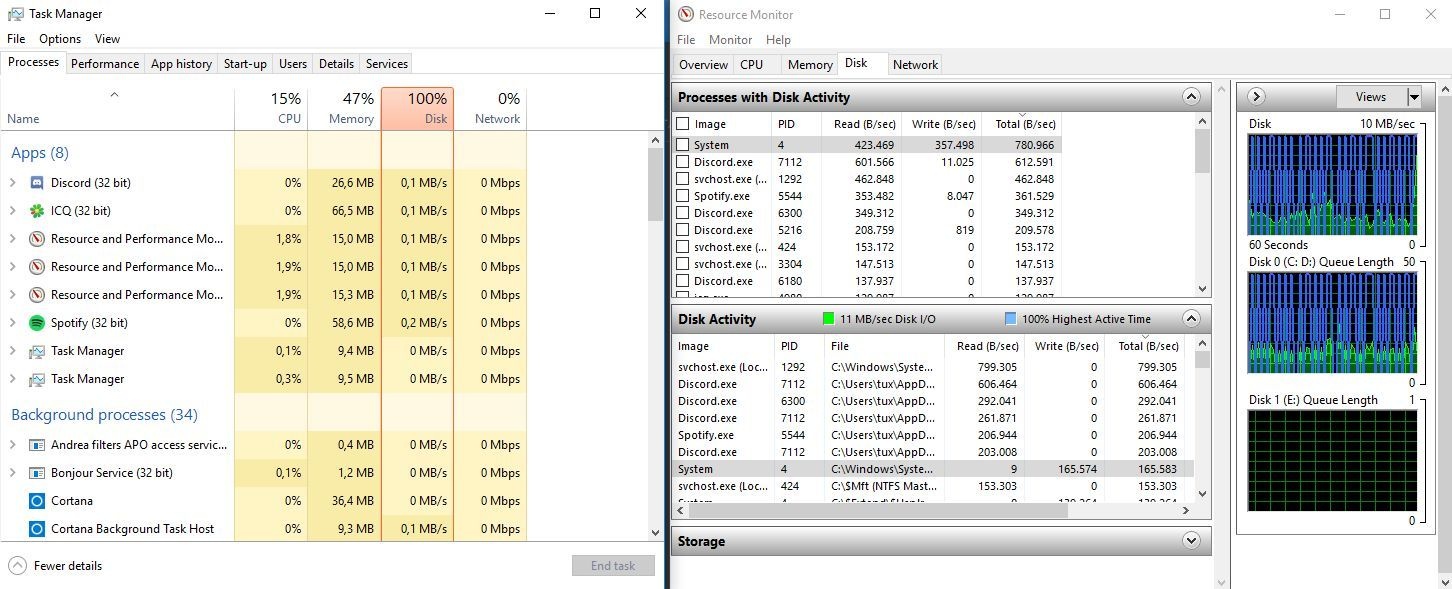
Task: Sort by the Memory column header
Action: (x=344, y=108)
